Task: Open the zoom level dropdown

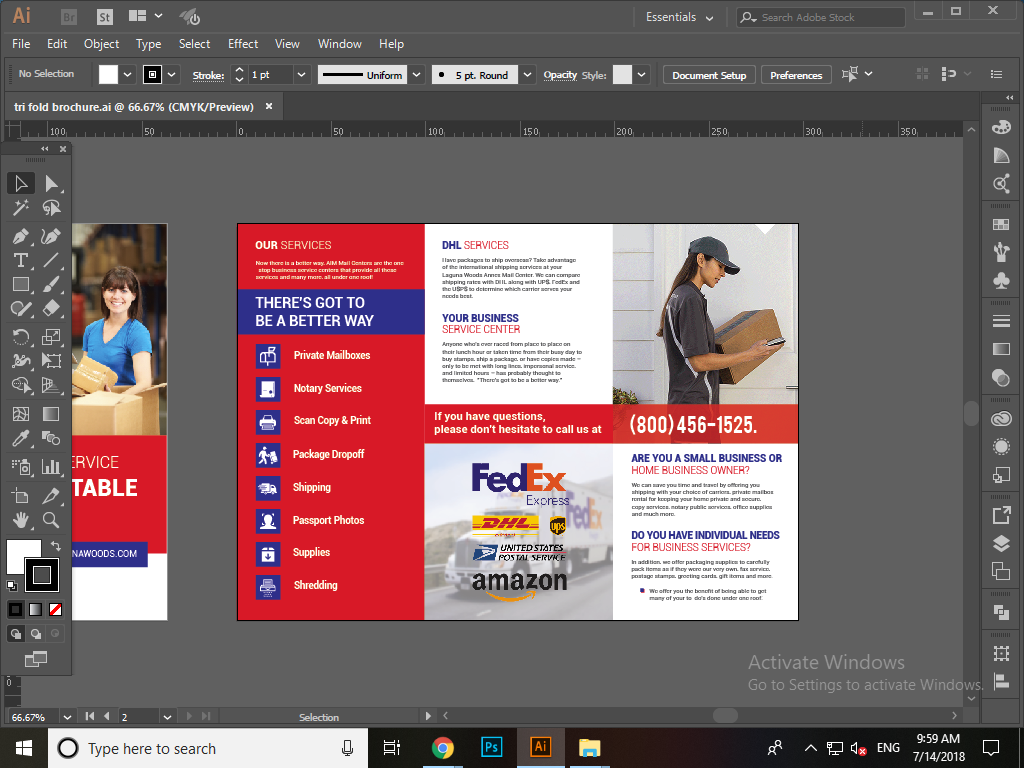Action: (66, 716)
